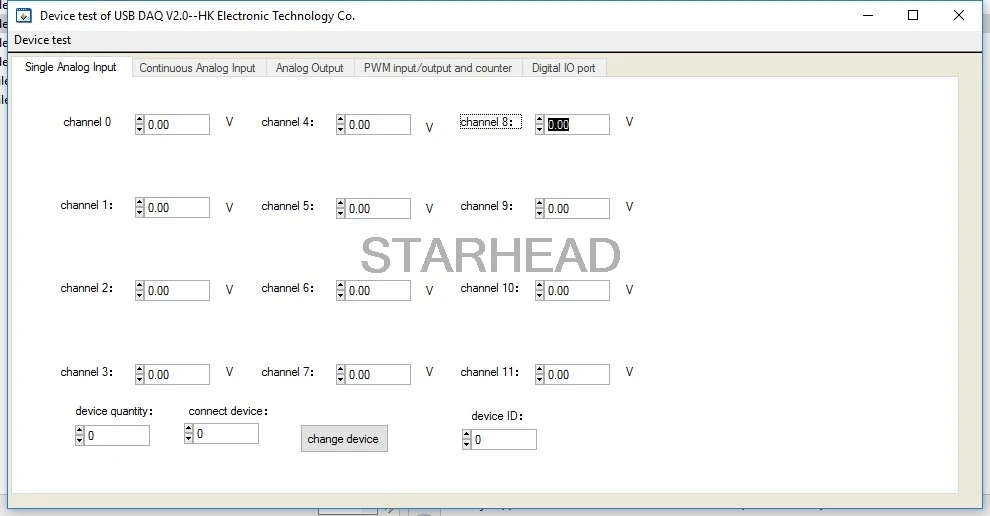Decrease device quantity with down arrow

point(79,440)
